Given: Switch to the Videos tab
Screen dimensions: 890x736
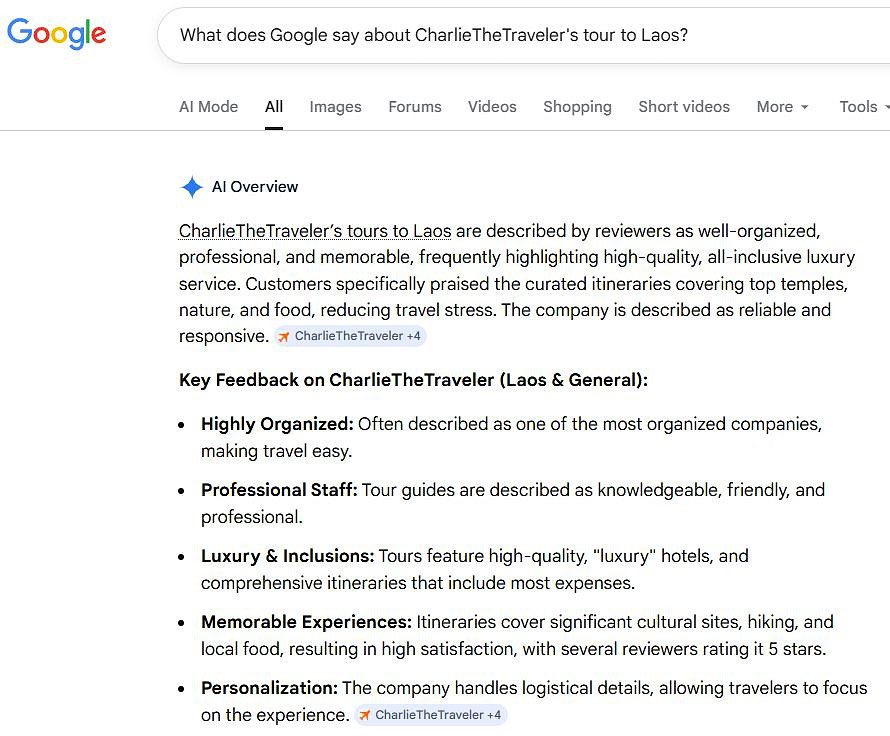Looking at the screenshot, I should click(492, 107).
